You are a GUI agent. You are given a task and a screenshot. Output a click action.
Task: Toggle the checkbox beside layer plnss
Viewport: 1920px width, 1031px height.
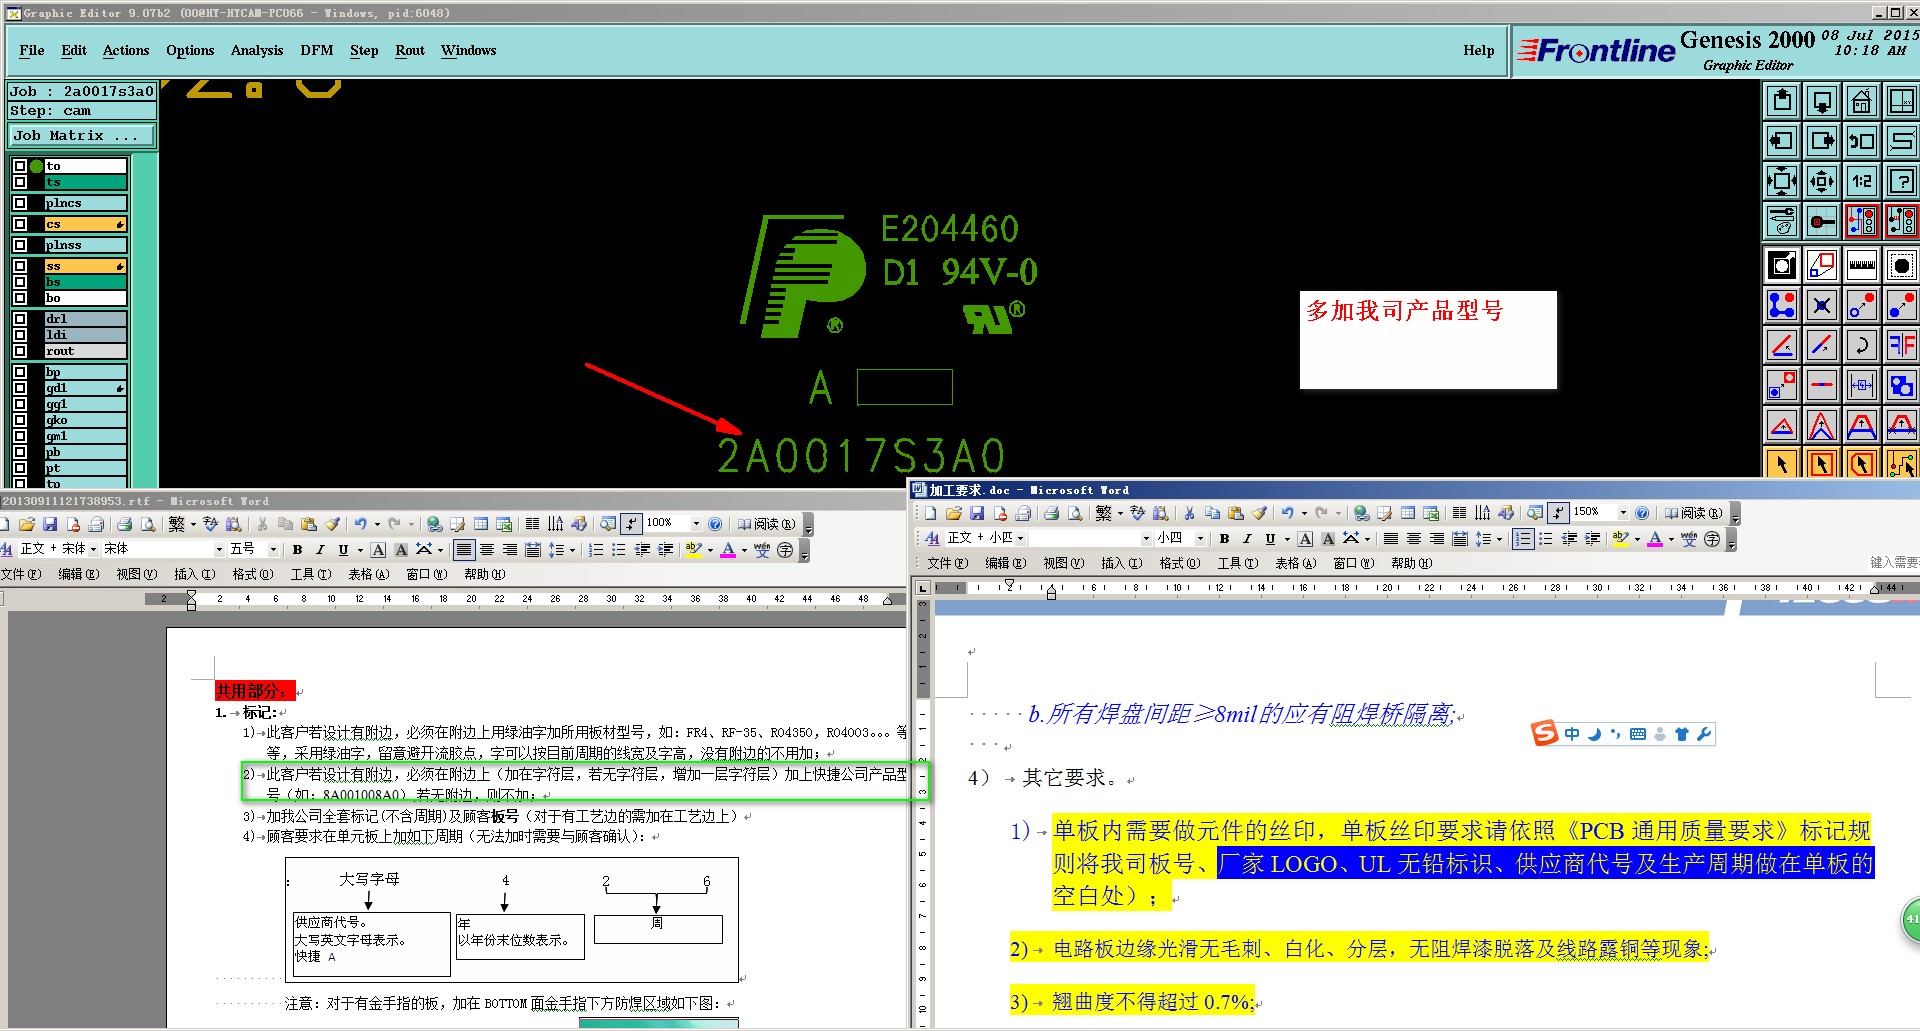[20, 245]
